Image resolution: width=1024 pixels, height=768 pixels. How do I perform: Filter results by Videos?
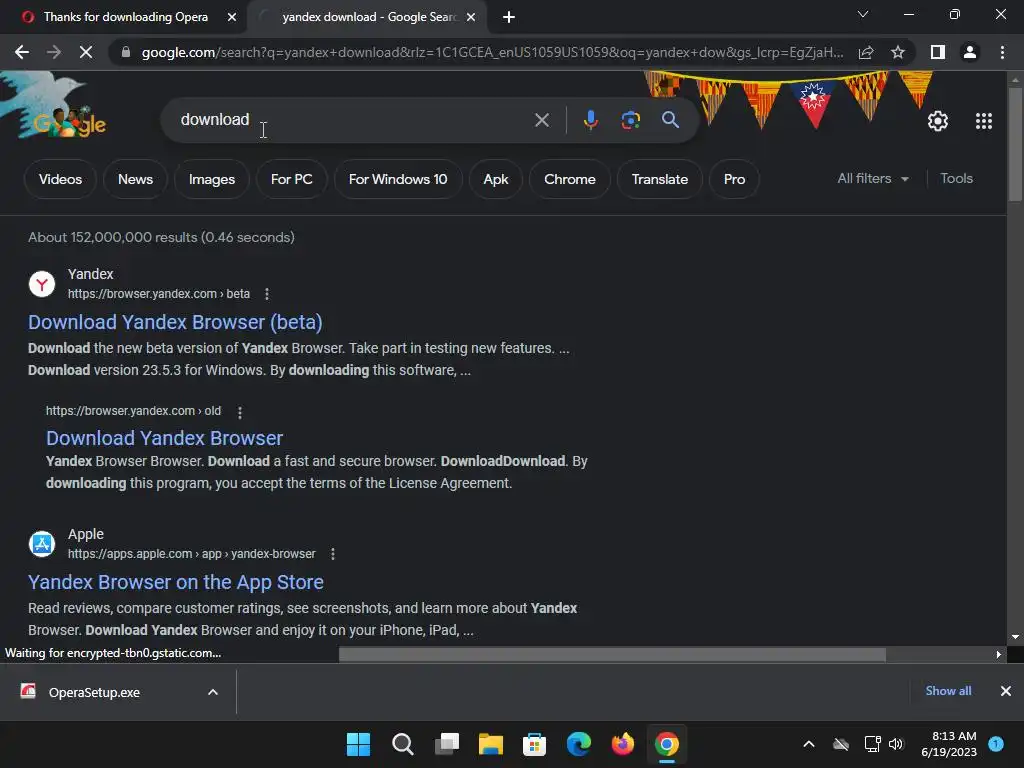click(x=60, y=179)
